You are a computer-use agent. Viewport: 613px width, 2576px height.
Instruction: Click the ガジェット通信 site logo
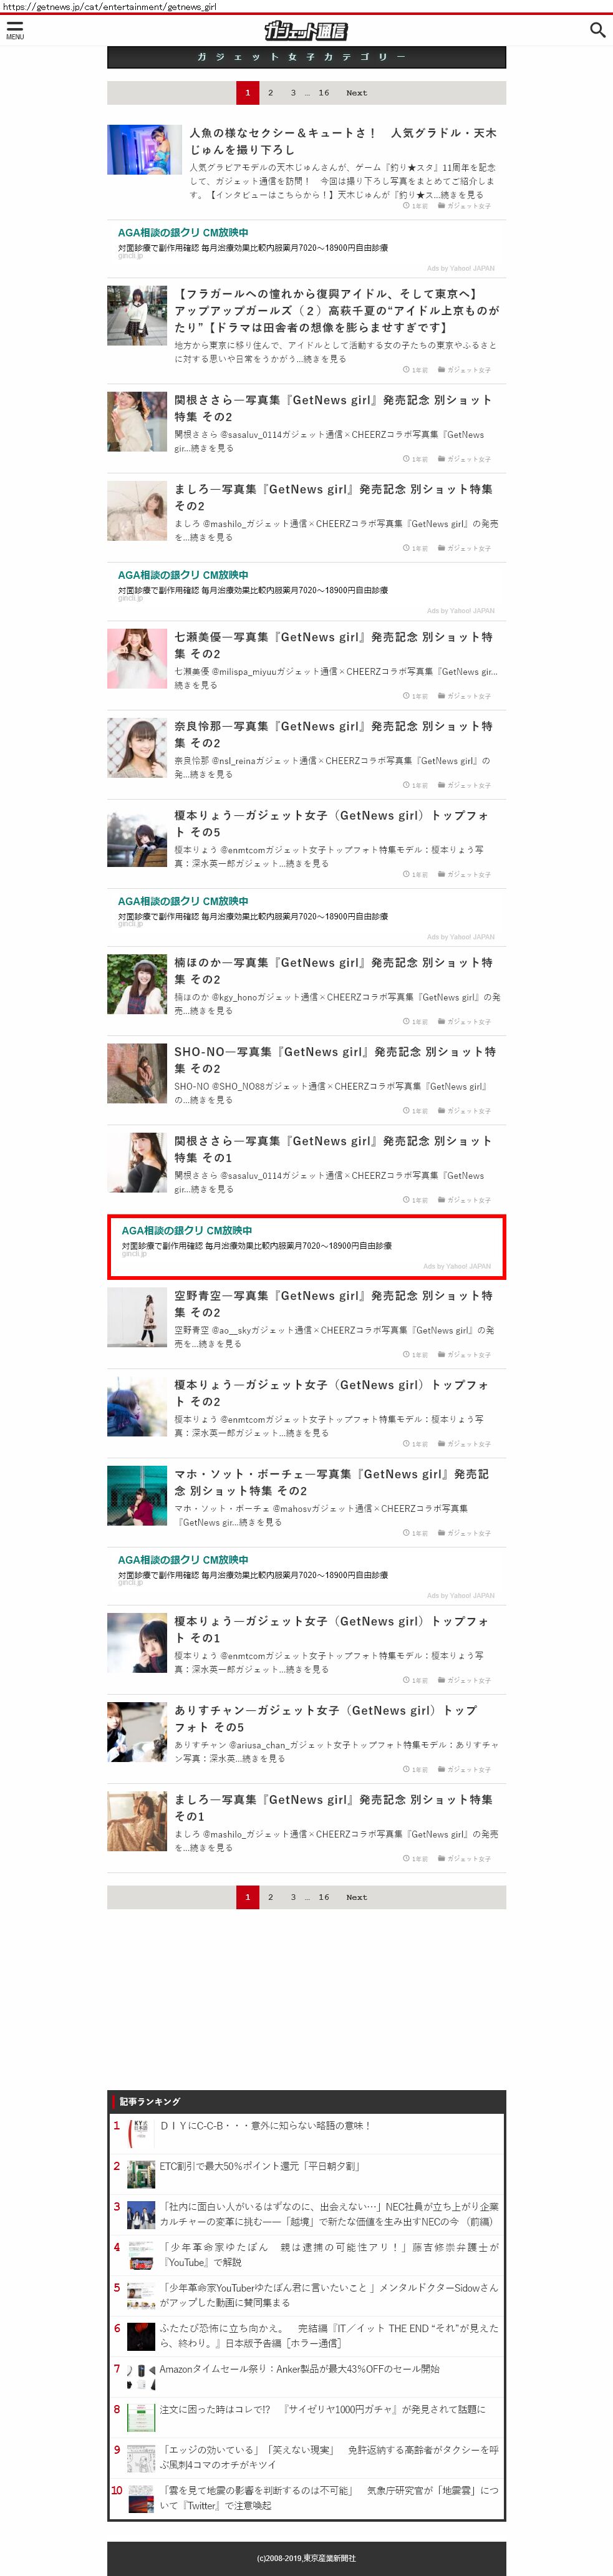tap(306, 31)
